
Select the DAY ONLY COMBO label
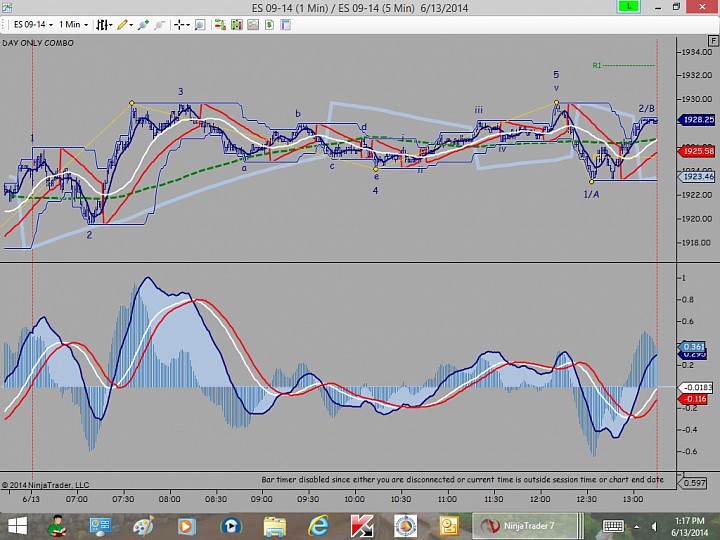38,43
